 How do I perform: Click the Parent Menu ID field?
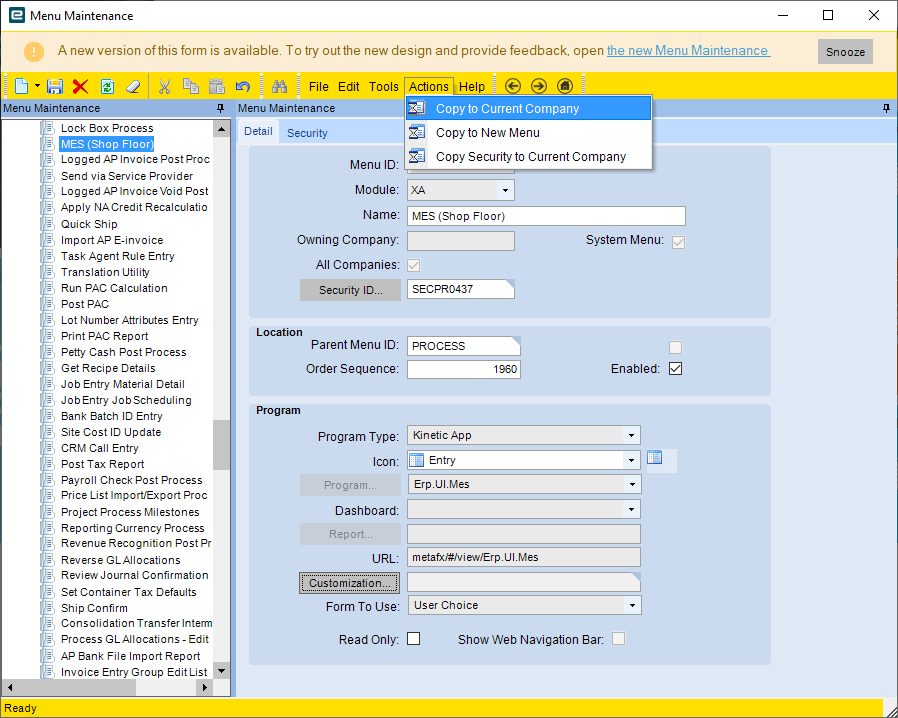[464, 346]
